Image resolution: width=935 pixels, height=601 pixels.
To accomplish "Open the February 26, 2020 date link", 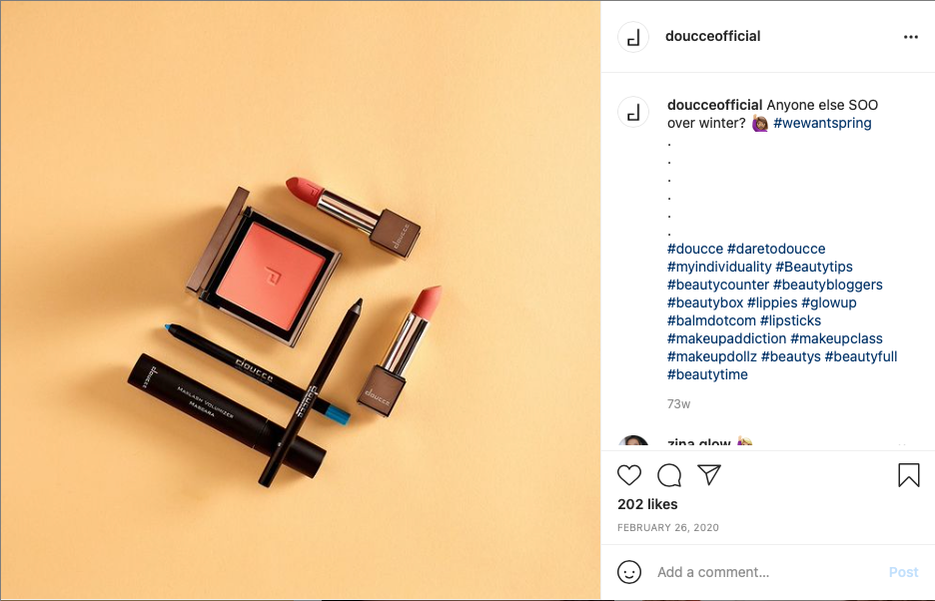I will click(668, 528).
